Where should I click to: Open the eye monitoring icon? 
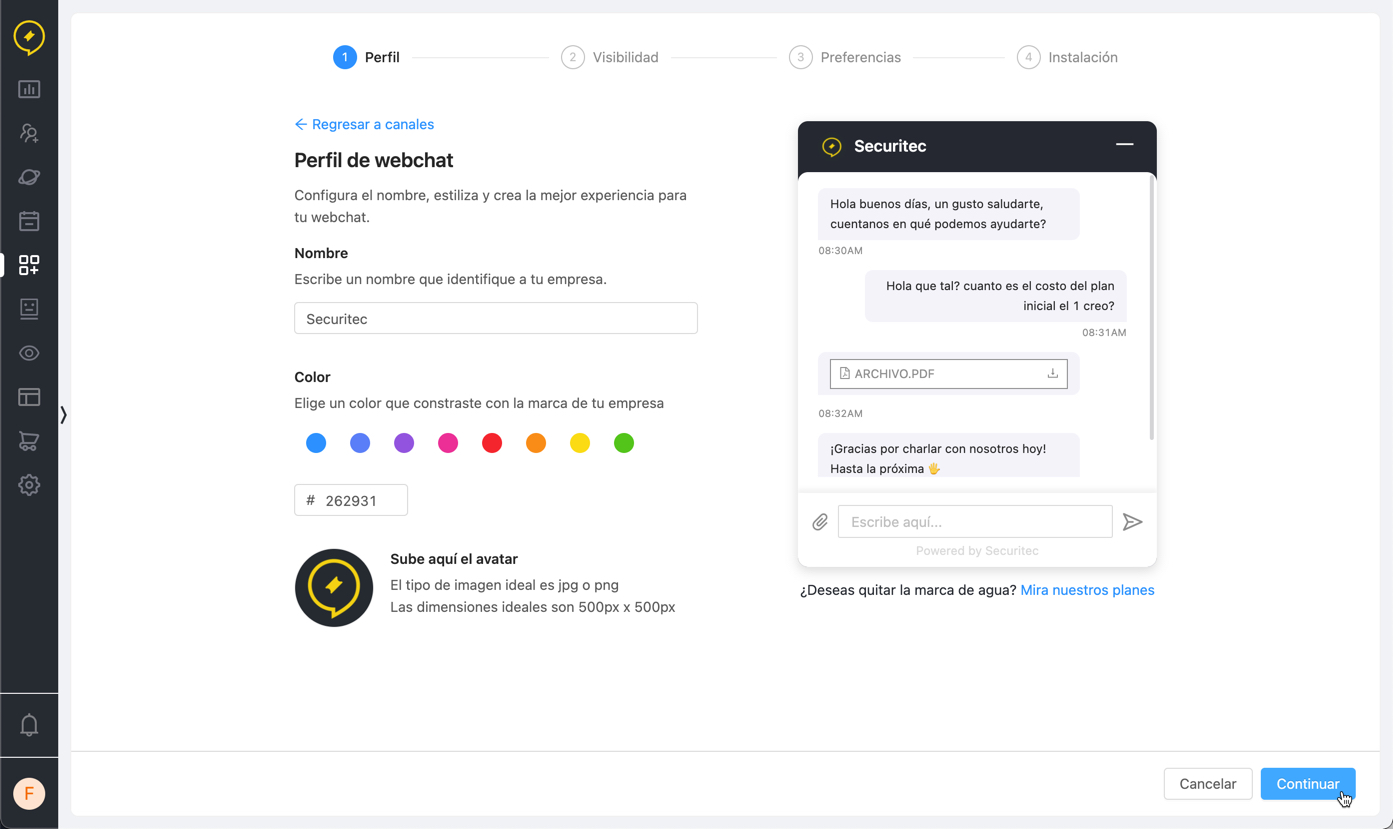(29, 353)
